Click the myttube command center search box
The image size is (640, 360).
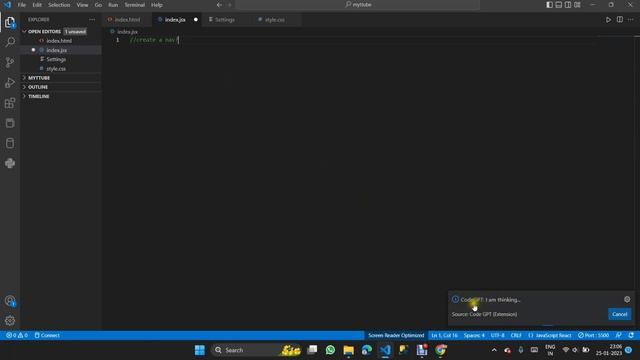358,5
